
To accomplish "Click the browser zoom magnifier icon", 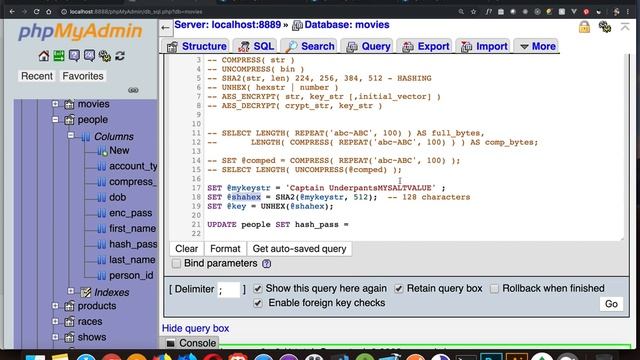I will point(461,12).
